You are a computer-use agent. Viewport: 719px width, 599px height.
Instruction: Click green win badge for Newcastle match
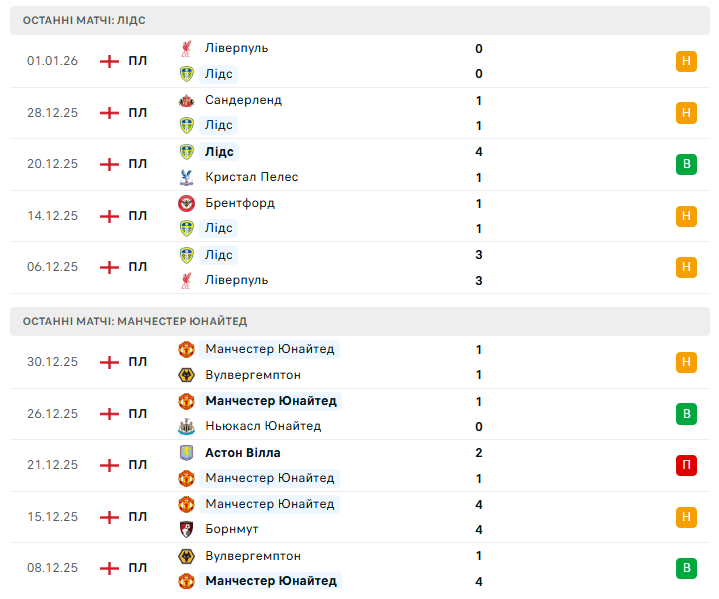point(686,413)
